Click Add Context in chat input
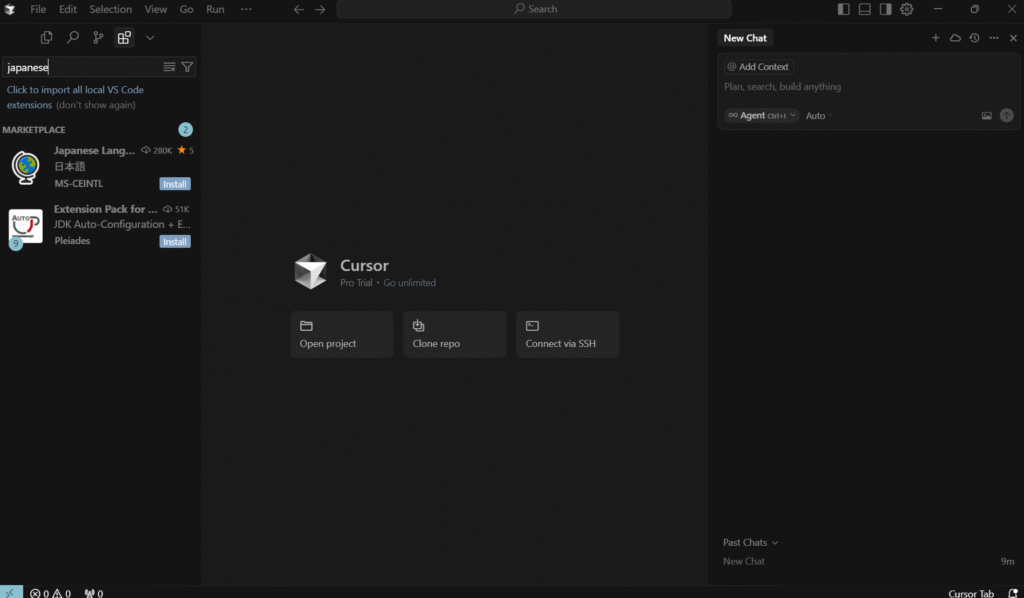Image resolution: width=1024 pixels, height=598 pixels. click(x=758, y=67)
